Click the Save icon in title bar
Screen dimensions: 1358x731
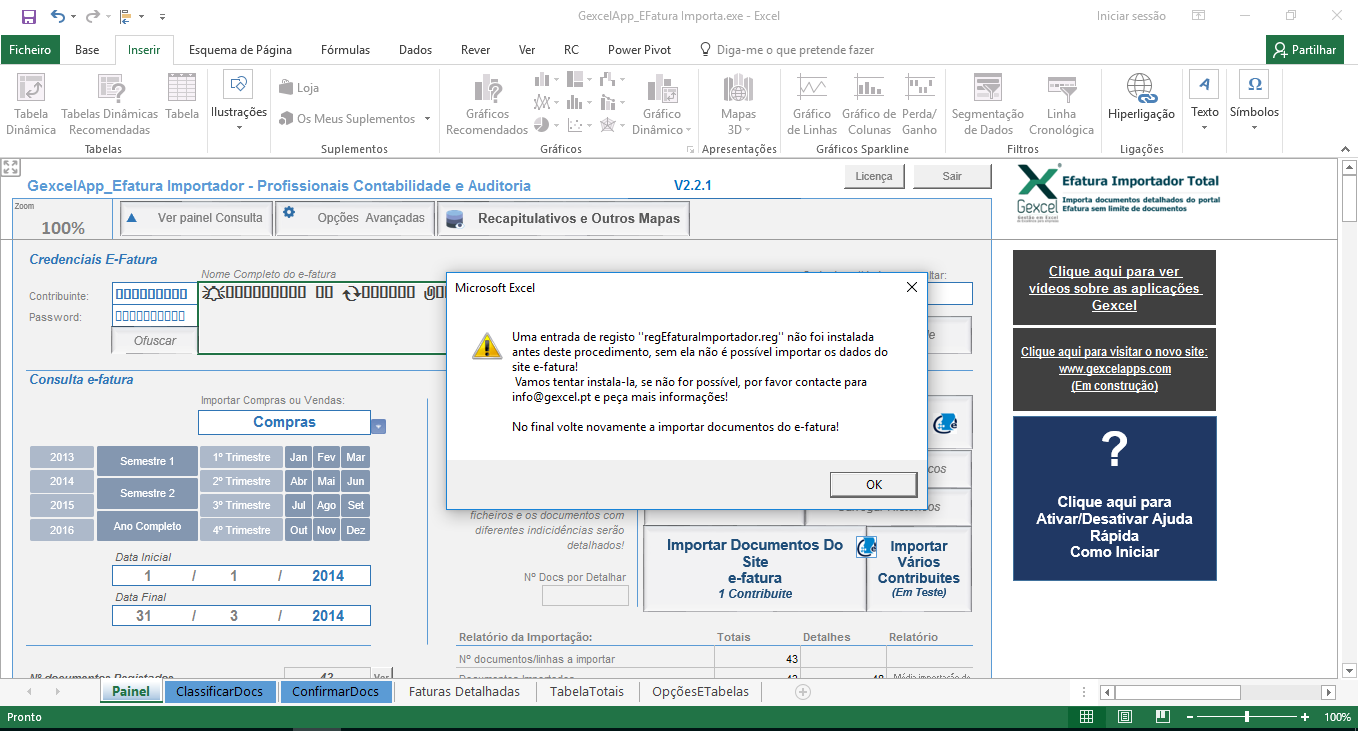(28, 16)
